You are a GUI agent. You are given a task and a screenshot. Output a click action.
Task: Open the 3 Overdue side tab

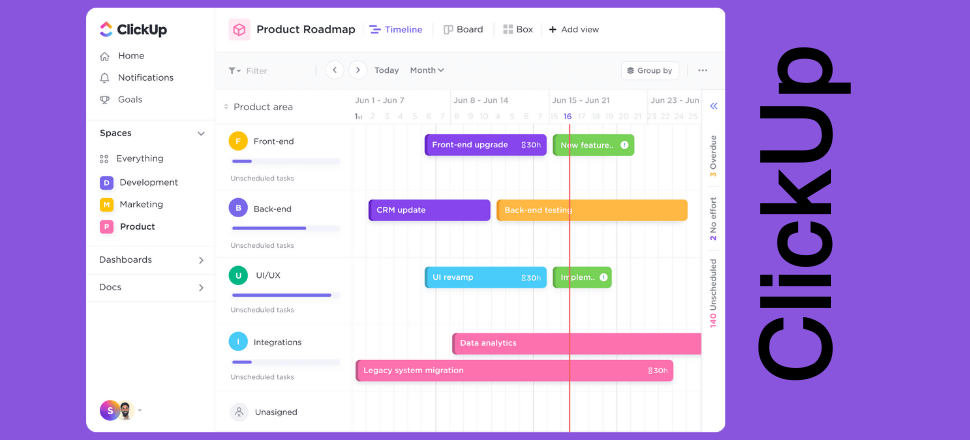click(x=713, y=156)
